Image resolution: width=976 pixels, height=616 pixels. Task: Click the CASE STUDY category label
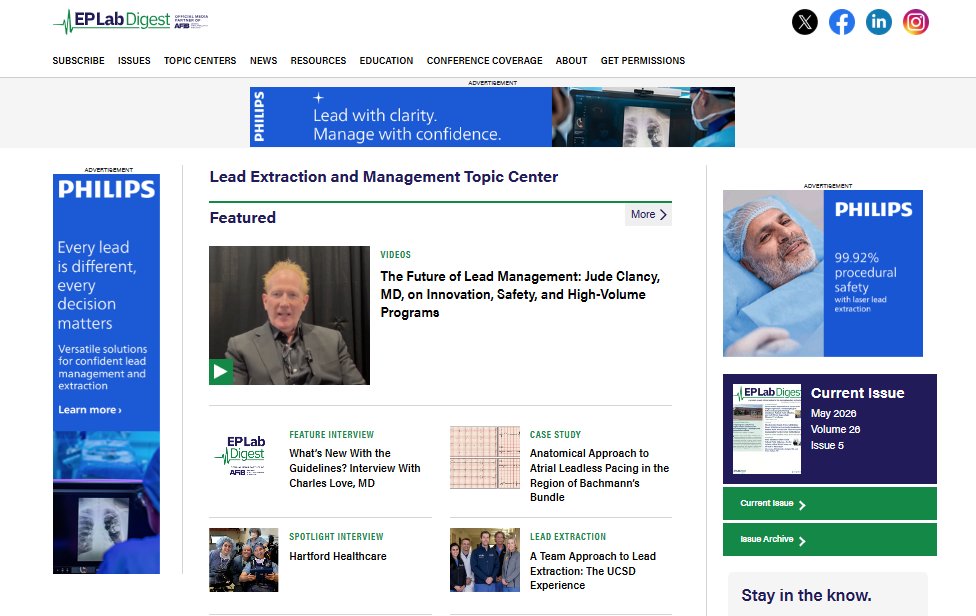point(555,434)
